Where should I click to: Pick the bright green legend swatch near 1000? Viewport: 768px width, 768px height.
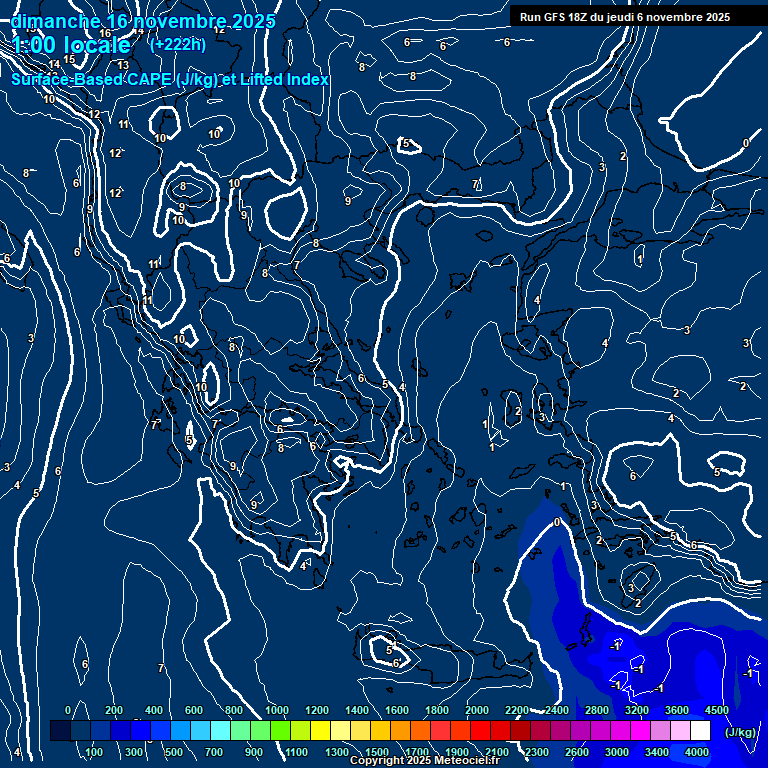(x=280, y=730)
